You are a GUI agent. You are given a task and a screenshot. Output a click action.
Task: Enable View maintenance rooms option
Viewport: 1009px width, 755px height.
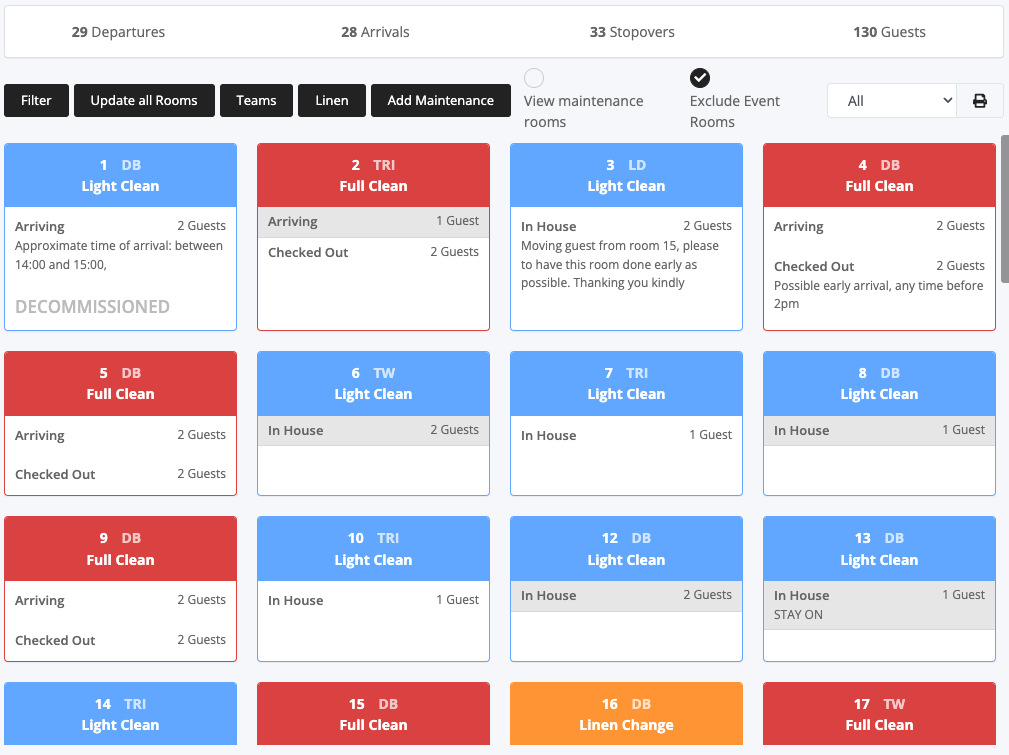pos(535,78)
